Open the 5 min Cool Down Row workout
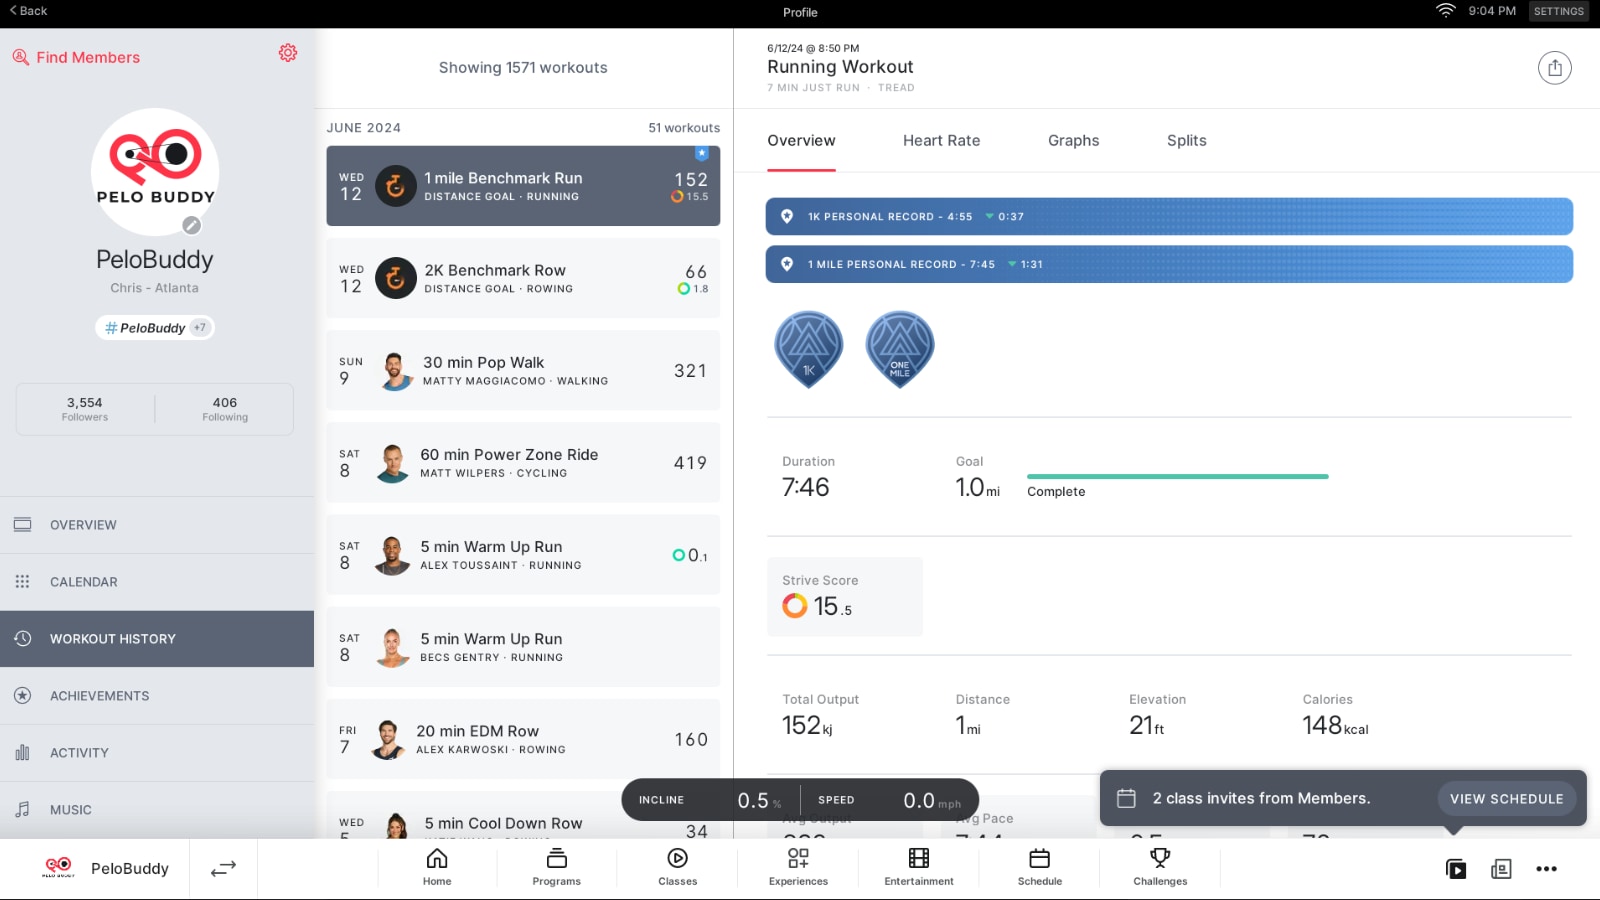Viewport: 1600px width, 900px height. pyautogui.click(x=523, y=815)
